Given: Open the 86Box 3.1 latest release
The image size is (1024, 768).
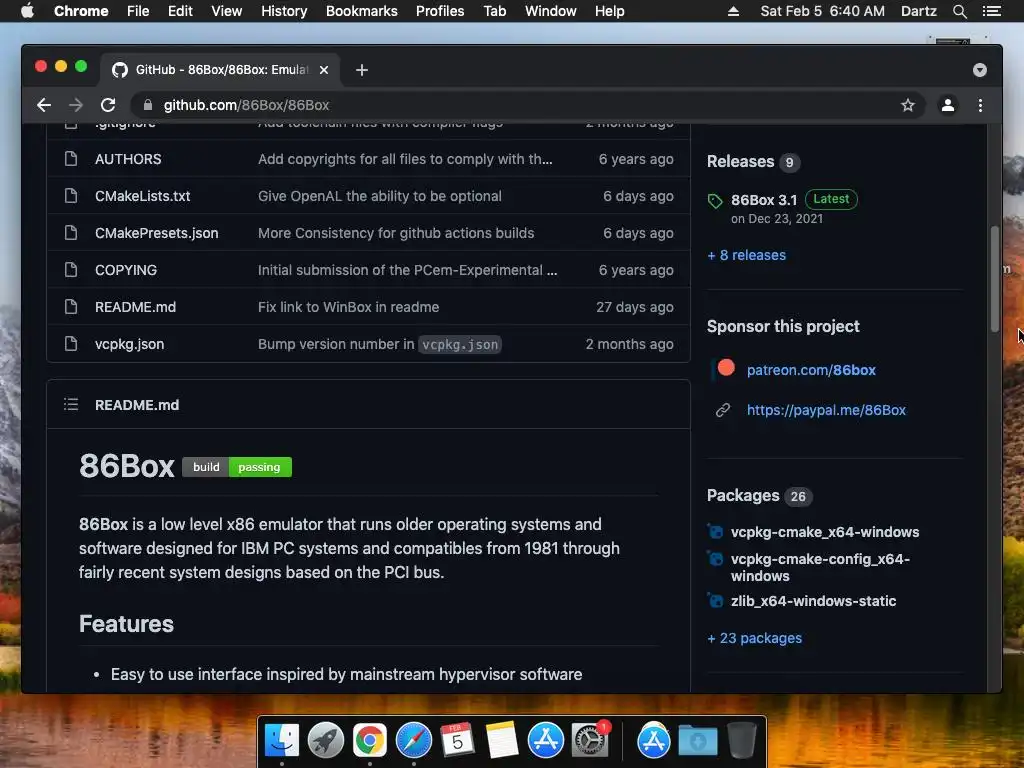Looking at the screenshot, I should click(764, 200).
